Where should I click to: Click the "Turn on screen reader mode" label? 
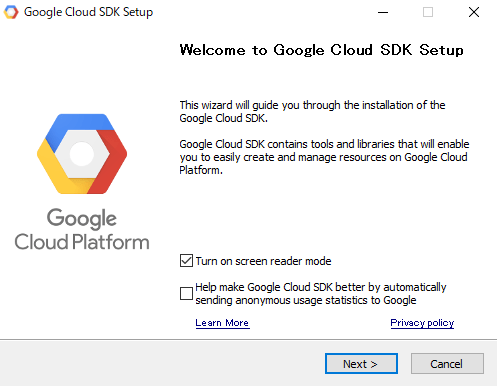[x=263, y=261]
